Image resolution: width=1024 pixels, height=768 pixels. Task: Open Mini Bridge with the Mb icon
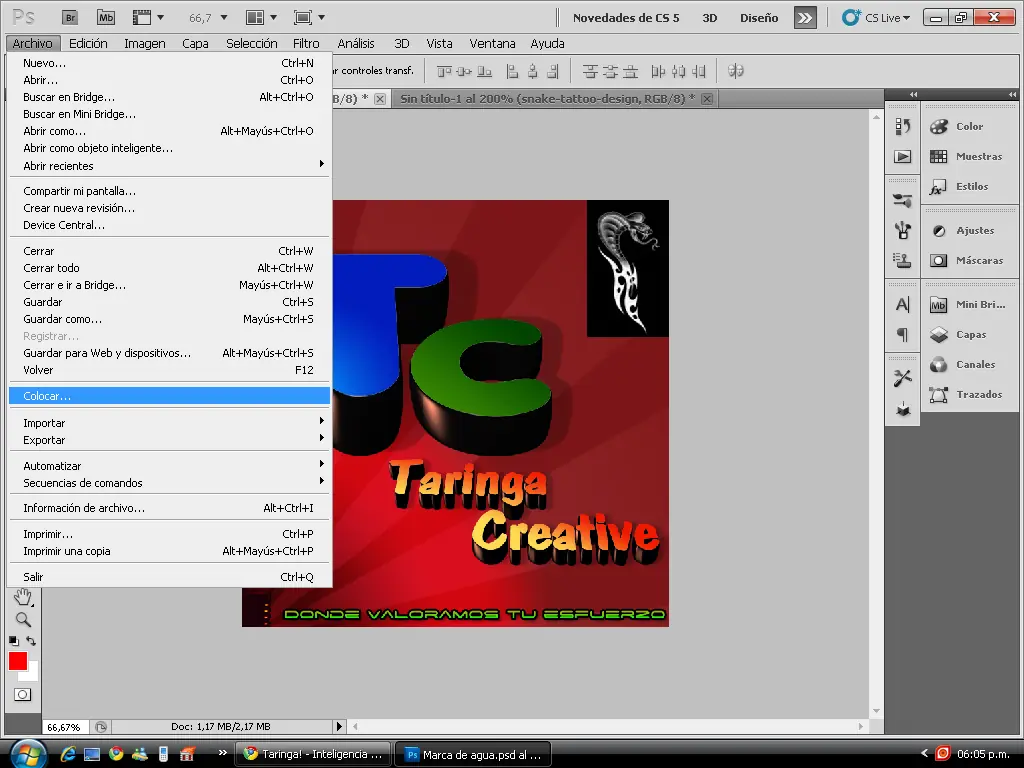pyautogui.click(x=106, y=18)
